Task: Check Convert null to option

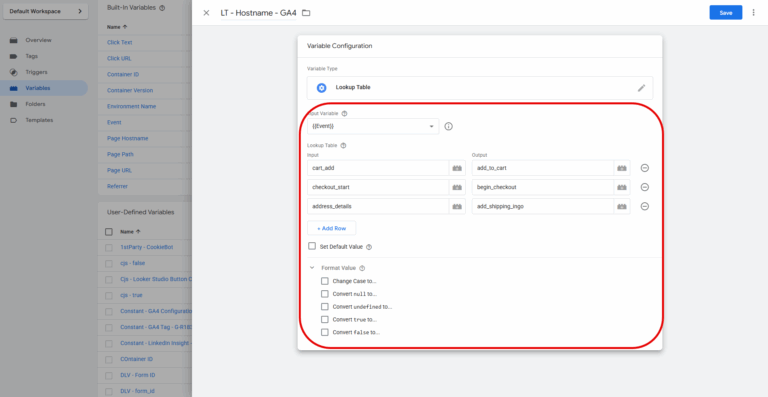Action: click(x=324, y=294)
